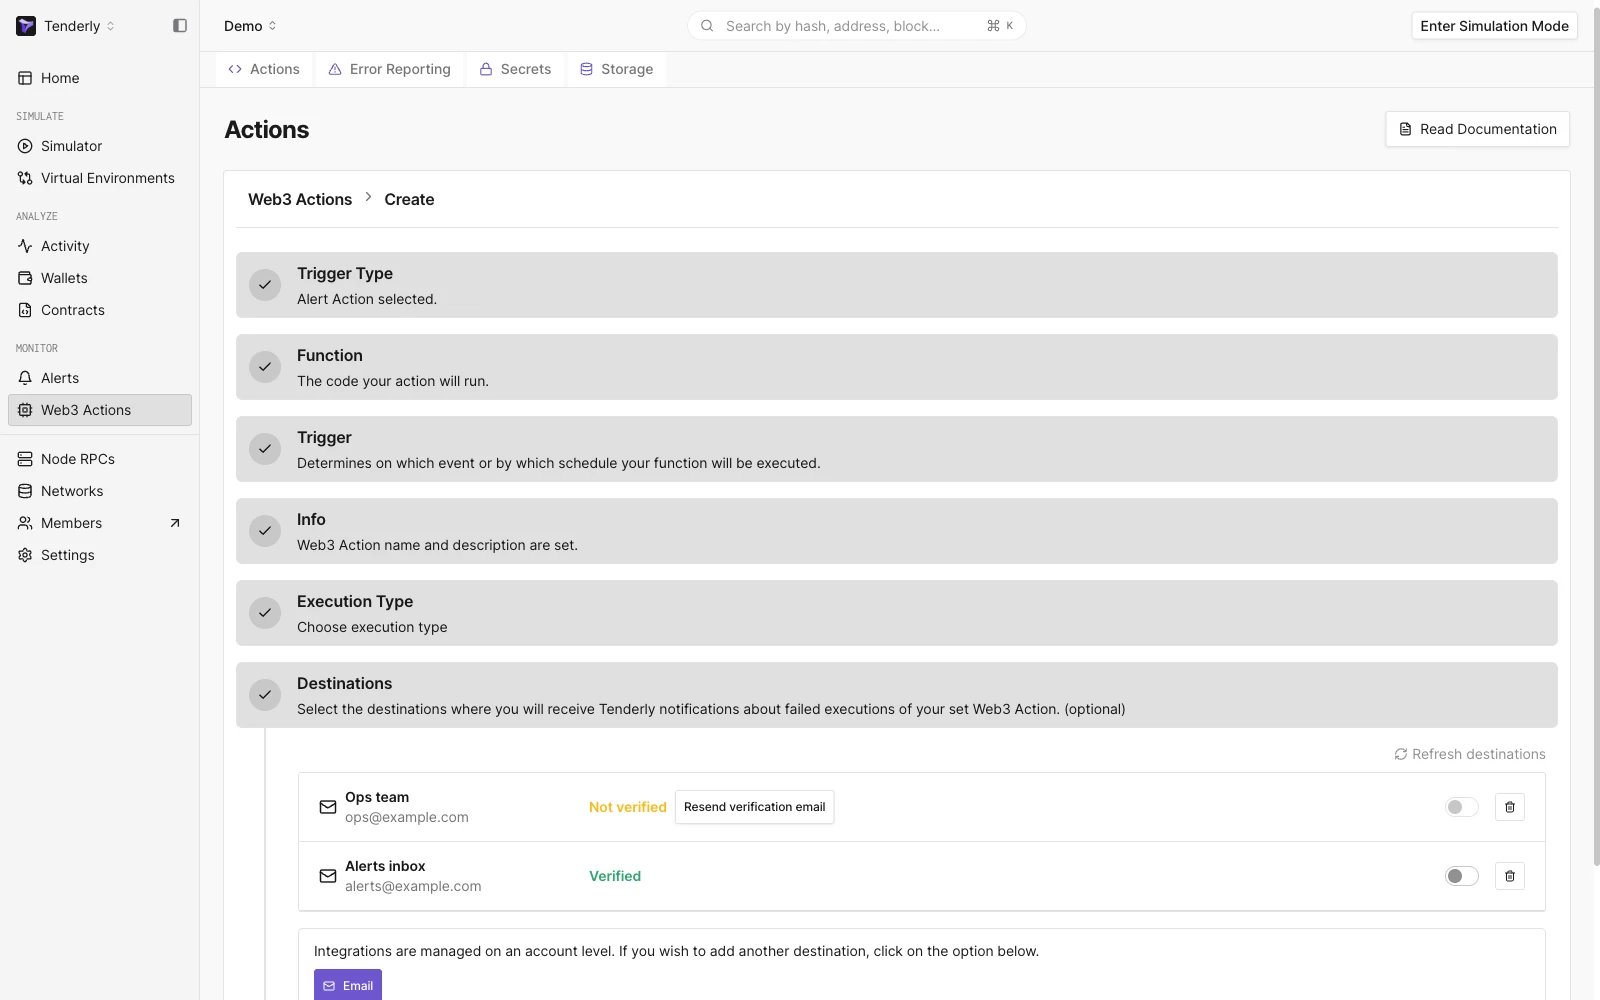This screenshot has width=1600, height=1000.
Task: Focus the search by hash field
Action: click(x=856, y=26)
